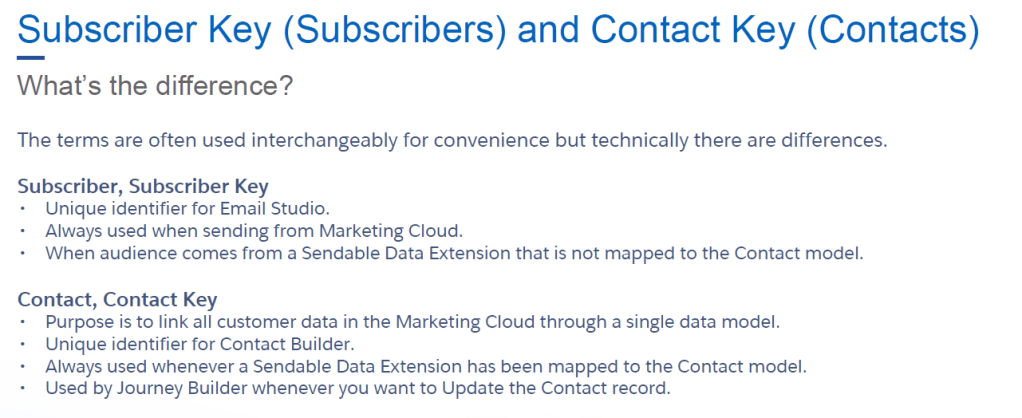Click the bullet starting "When audience comes from"
Image resolution: width=1022 pixels, height=418 pixels.
pos(454,252)
